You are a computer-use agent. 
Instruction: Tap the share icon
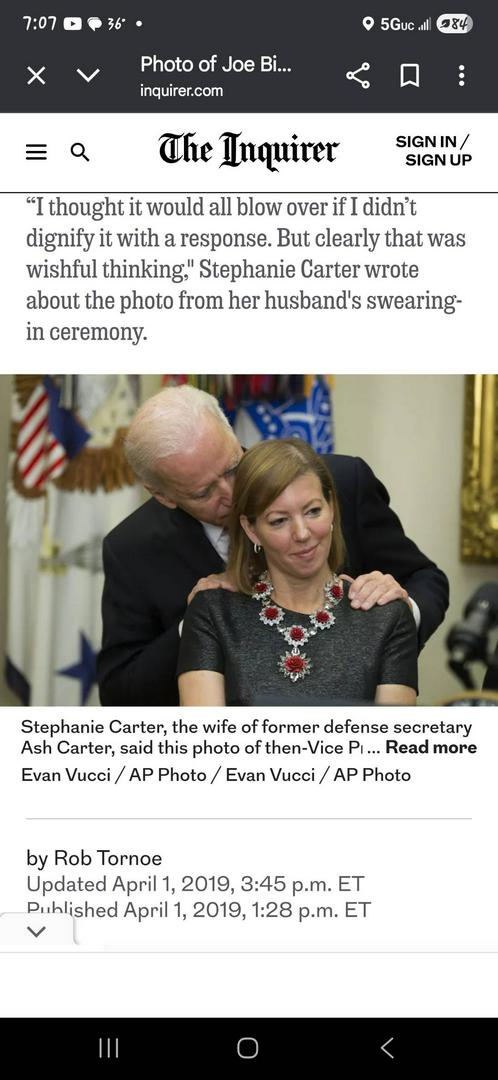coord(357,75)
